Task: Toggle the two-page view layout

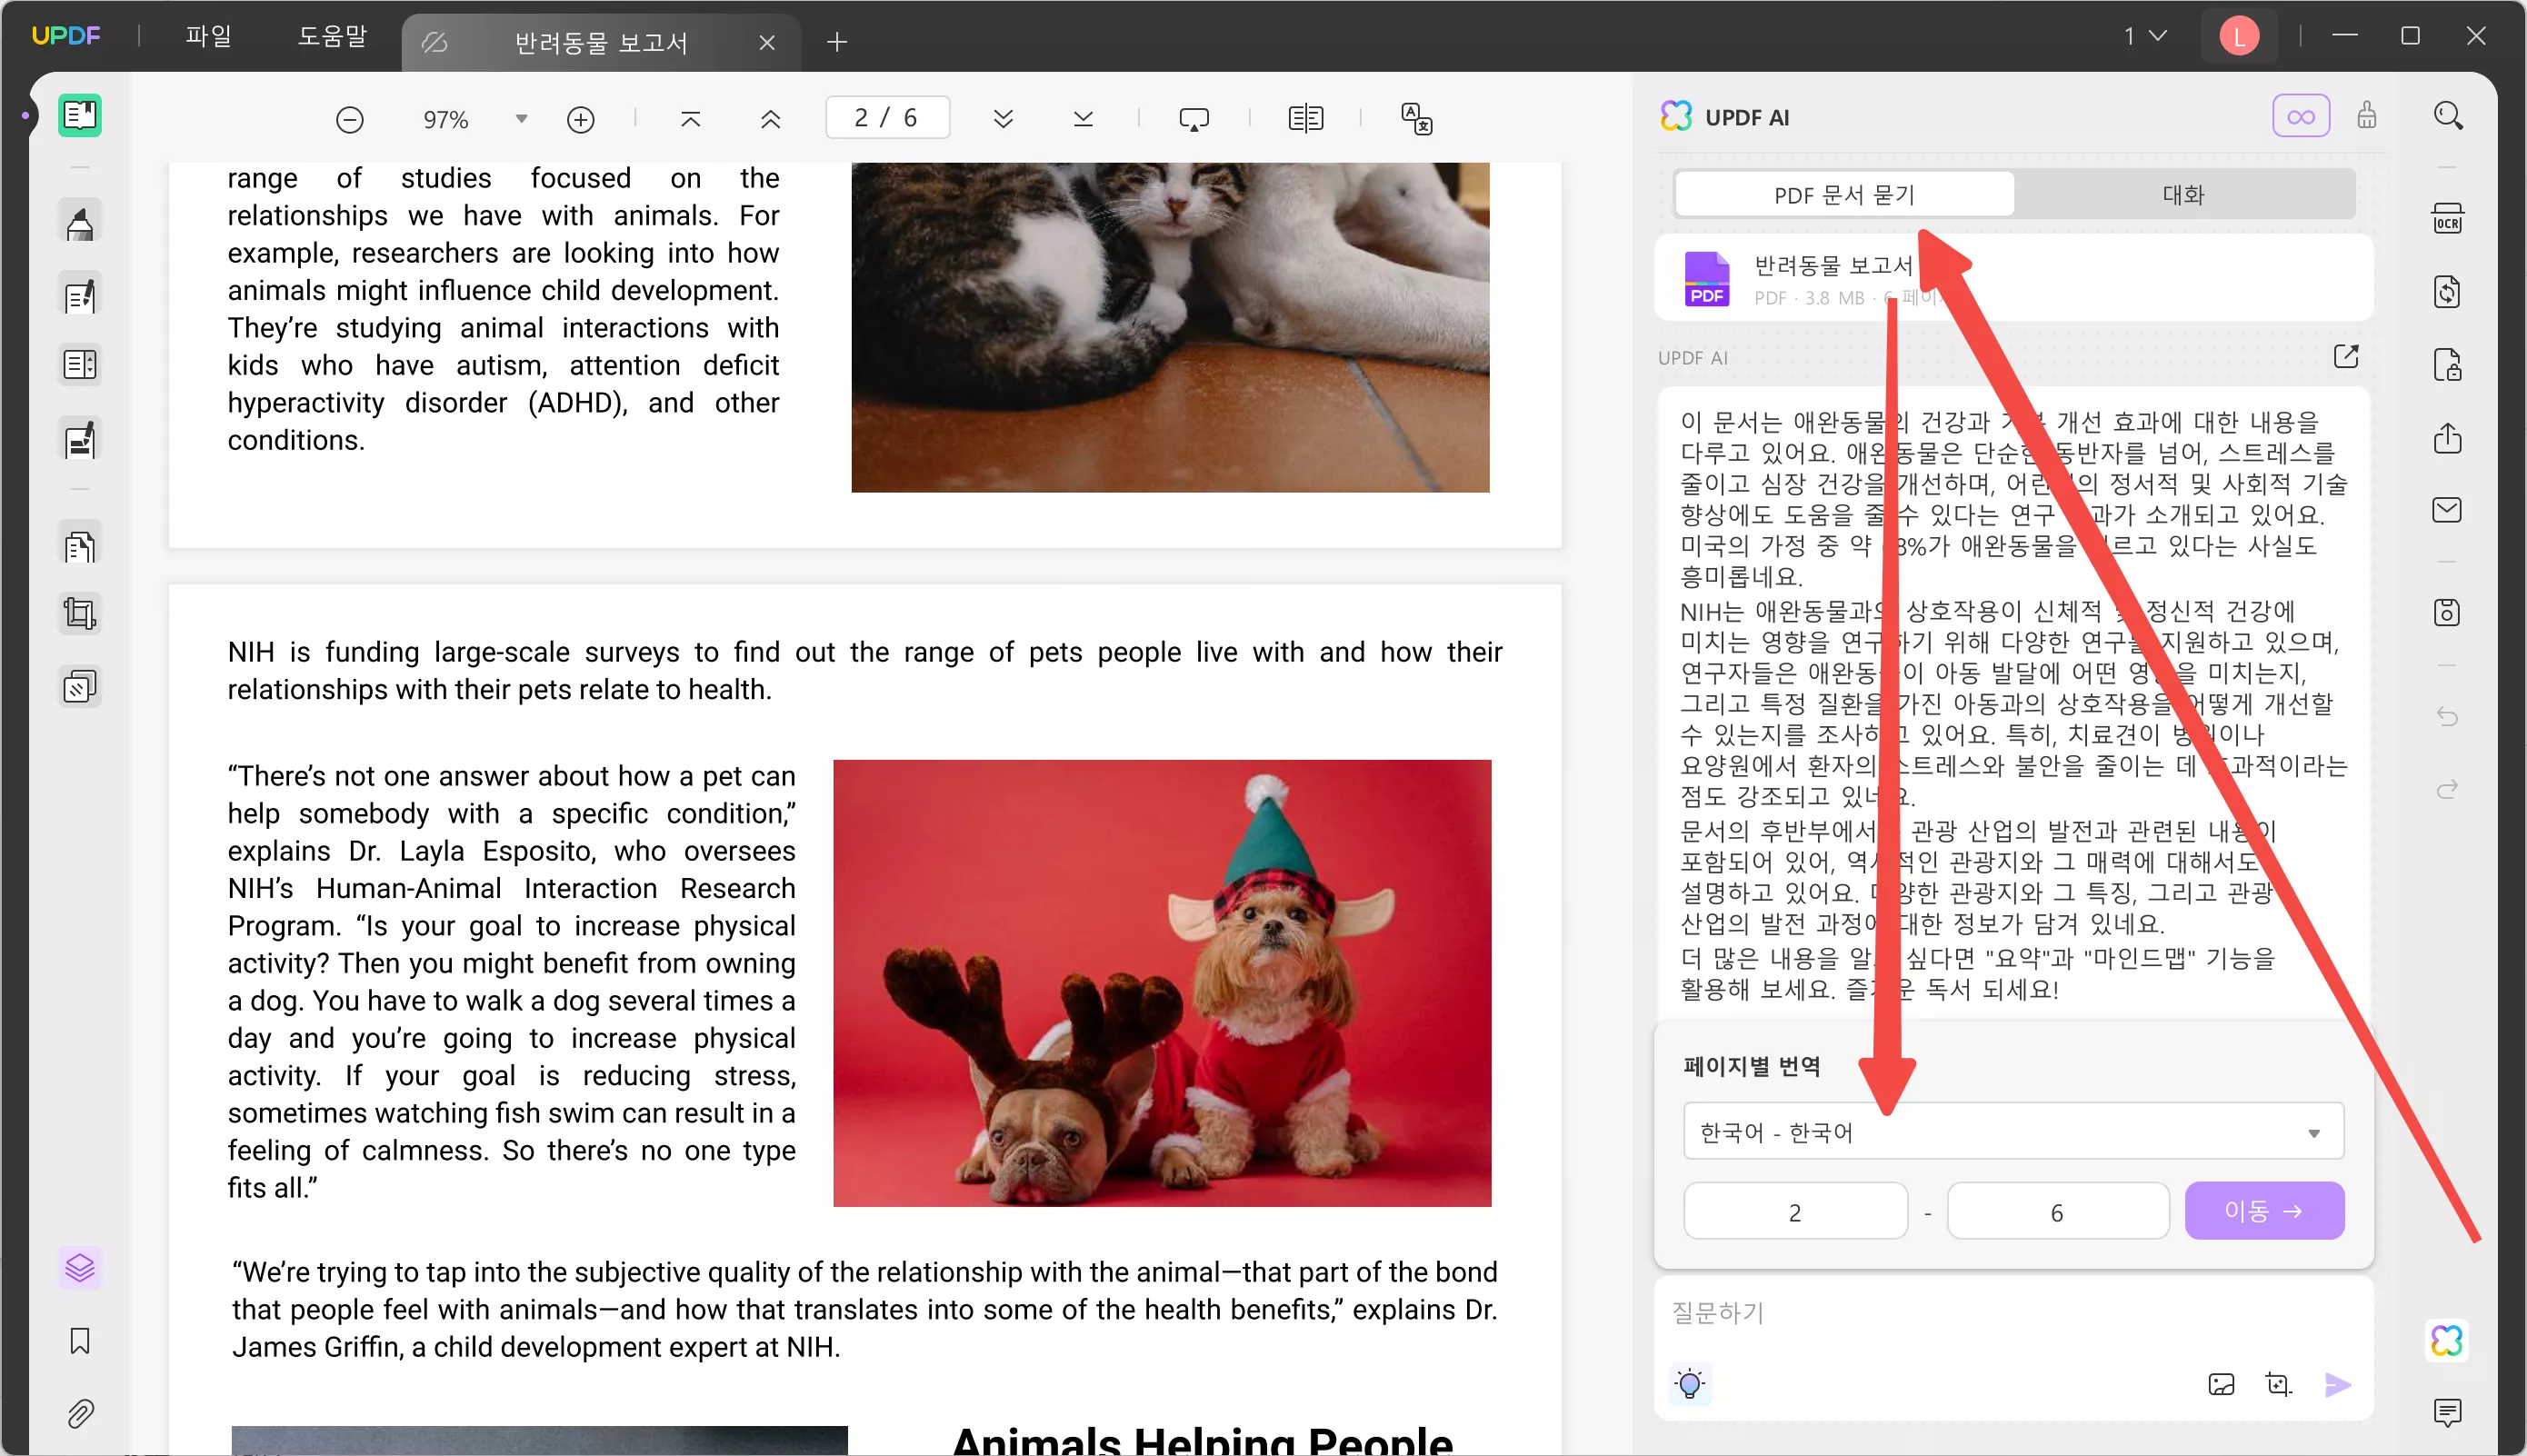Action: [1305, 120]
